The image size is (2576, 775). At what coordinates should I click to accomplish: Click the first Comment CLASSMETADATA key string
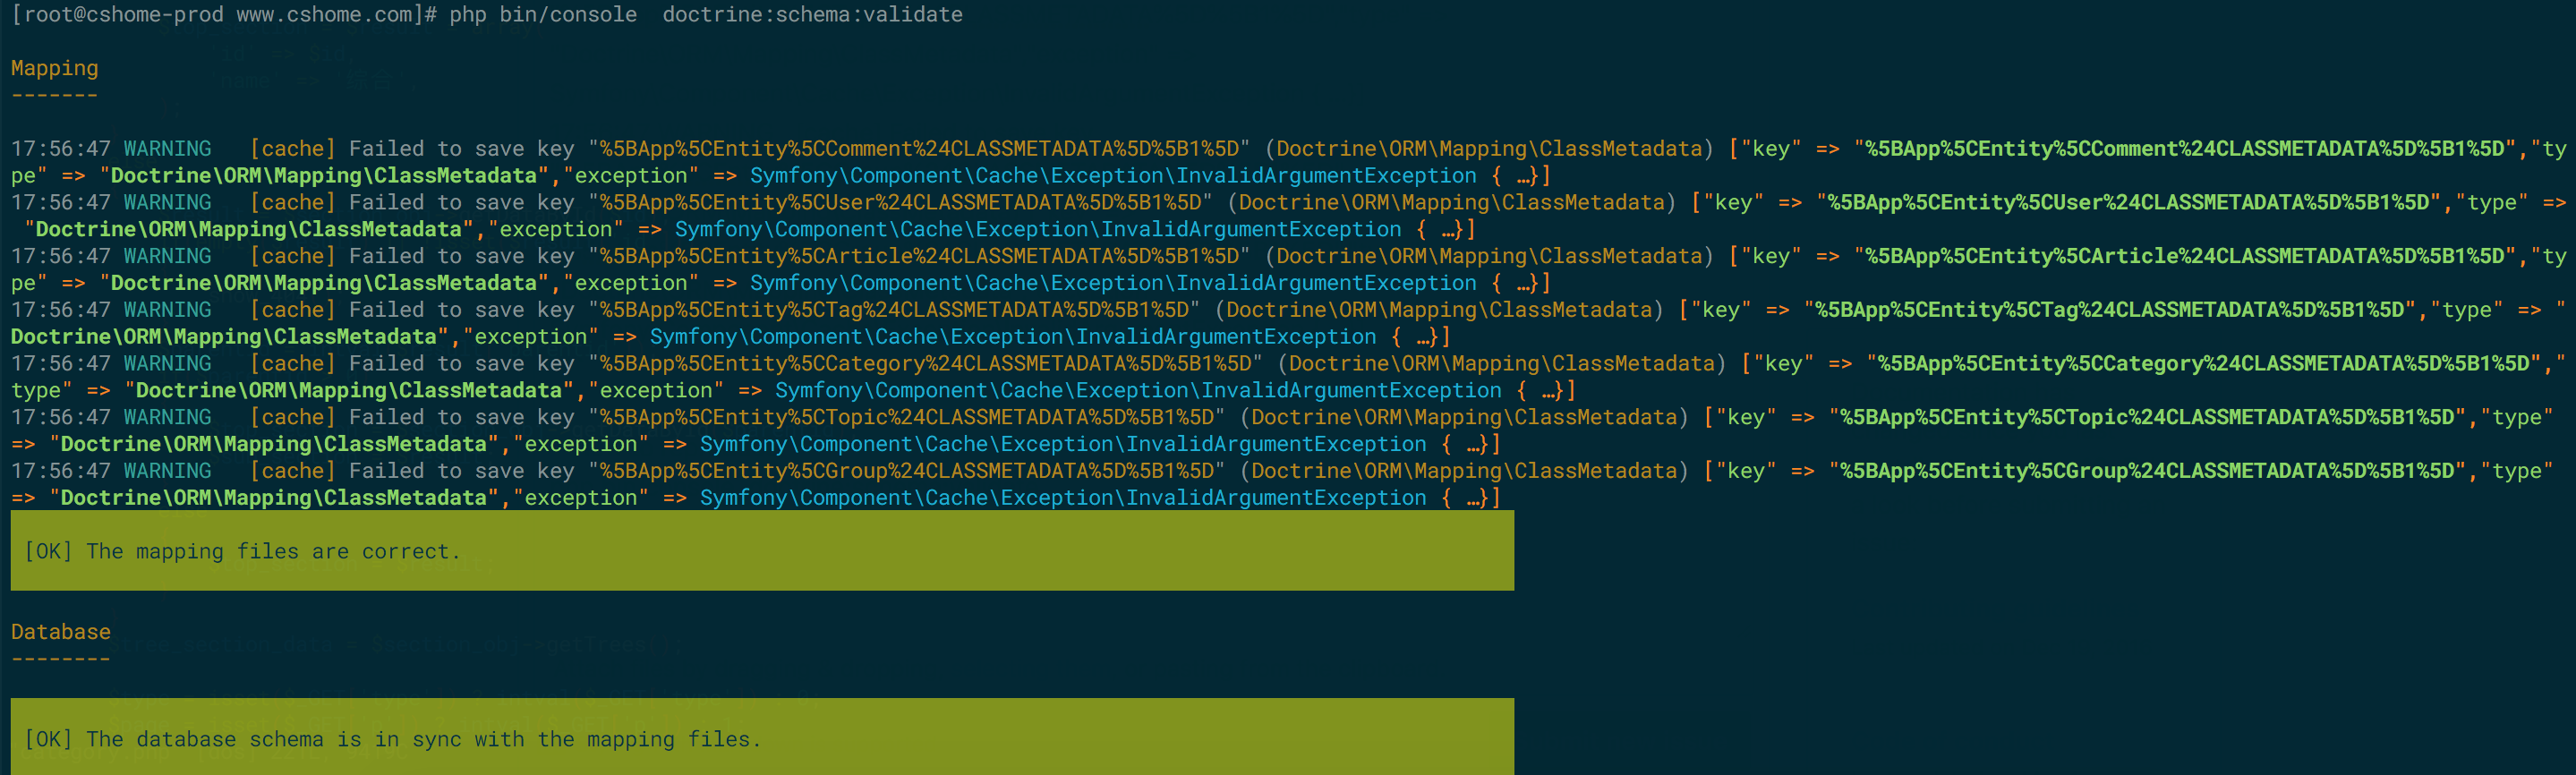[x=919, y=148]
